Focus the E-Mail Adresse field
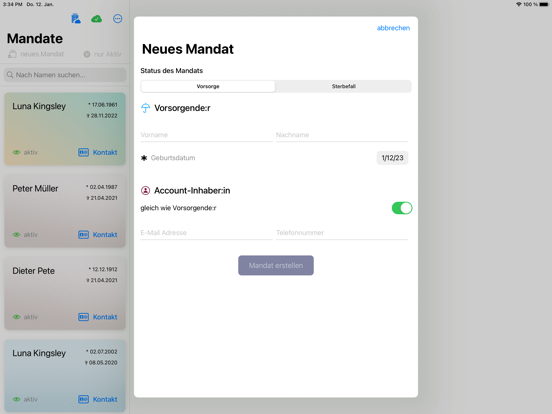The image size is (552, 414). pos(206,233)
